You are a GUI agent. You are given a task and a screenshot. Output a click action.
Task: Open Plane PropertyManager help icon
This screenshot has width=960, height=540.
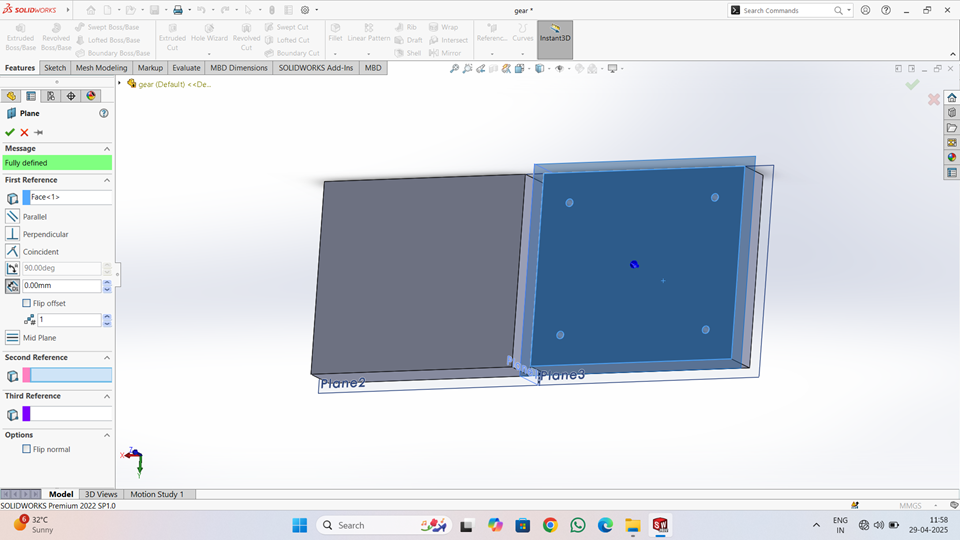pyautogui.click(x=104, y=113)
